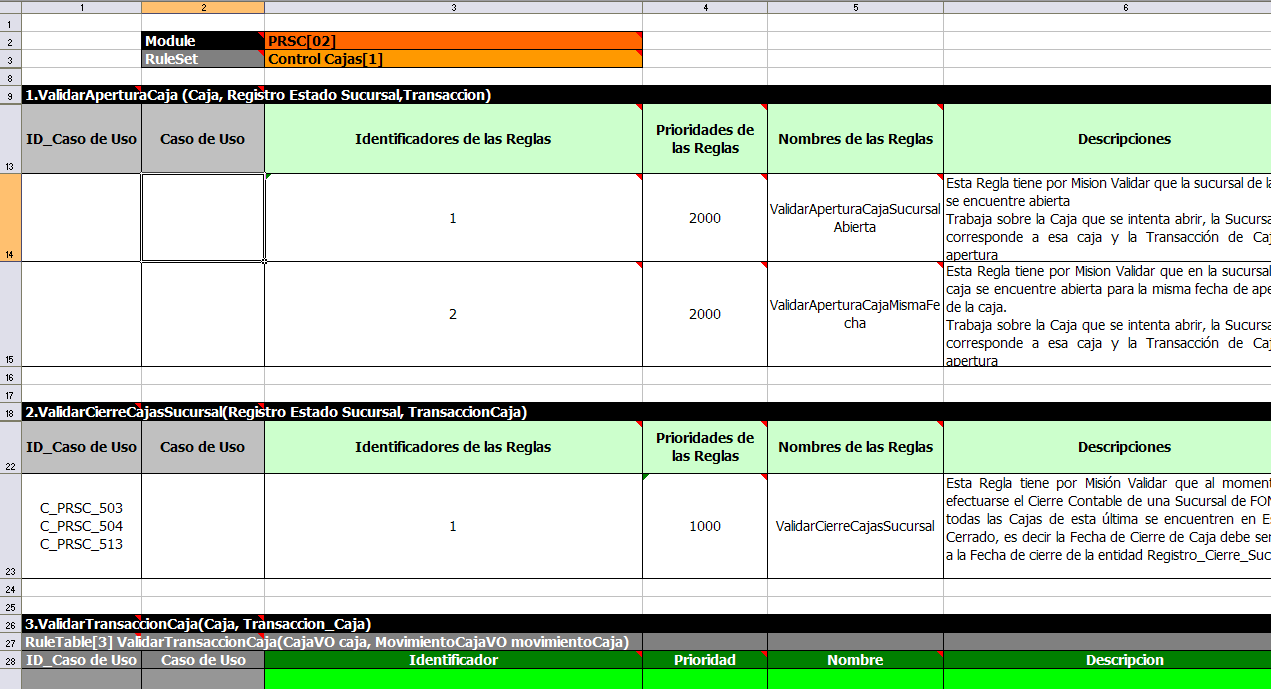This screenshot has height=689, width=1271.
Task: Select column header 3
Action: tap(453, 7)
